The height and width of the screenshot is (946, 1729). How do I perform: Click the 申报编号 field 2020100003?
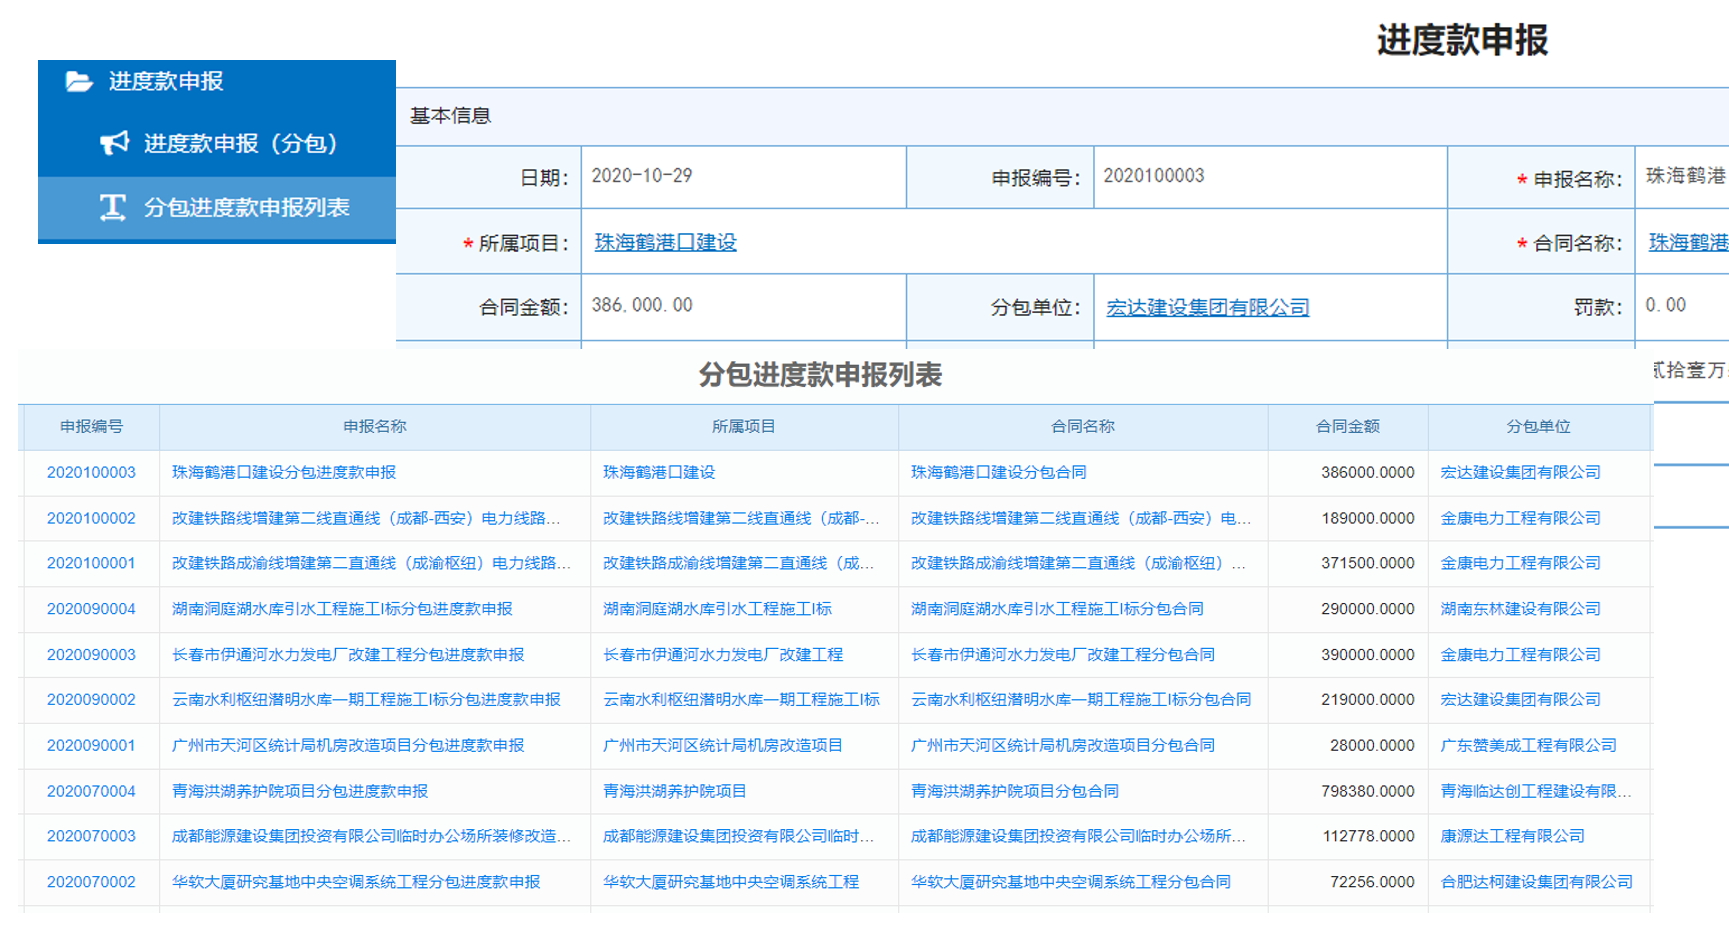tap(1270, 177)
